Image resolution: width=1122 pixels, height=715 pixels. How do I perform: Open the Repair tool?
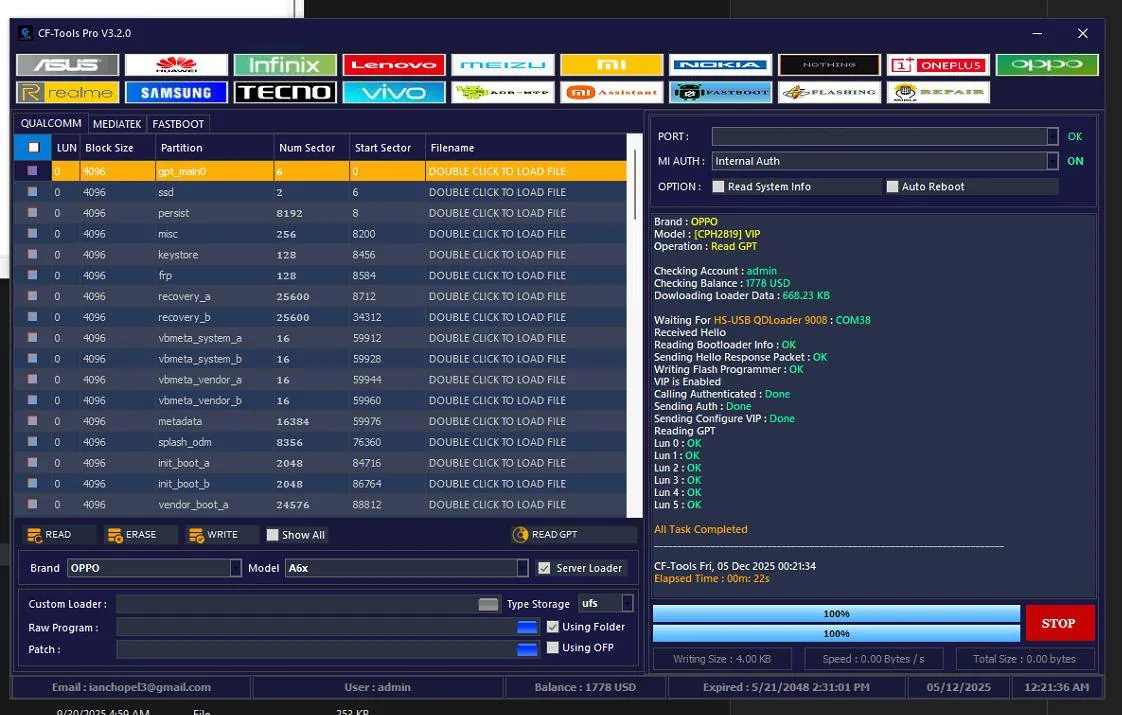[x=937, y=92]
